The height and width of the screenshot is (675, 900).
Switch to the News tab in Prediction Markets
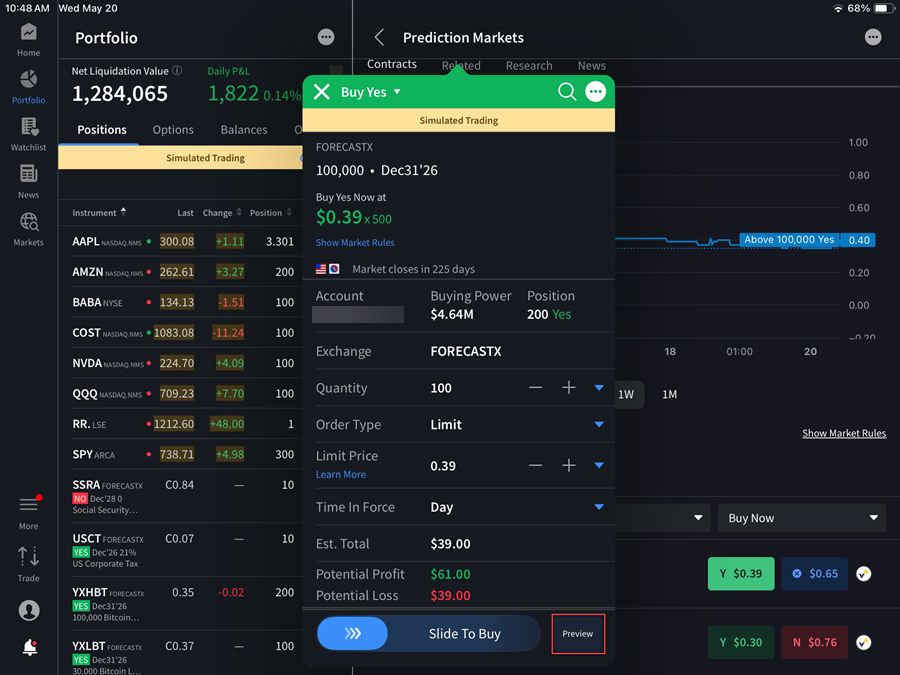(x=592, y=65)
